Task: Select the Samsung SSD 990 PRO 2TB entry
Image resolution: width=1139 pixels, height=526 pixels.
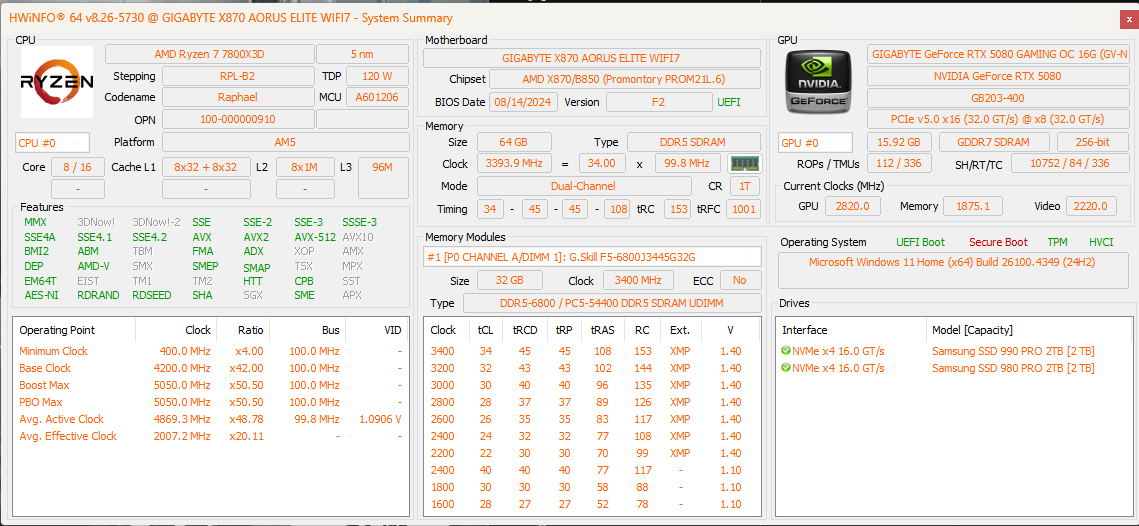Action: tap(1013, 351)
